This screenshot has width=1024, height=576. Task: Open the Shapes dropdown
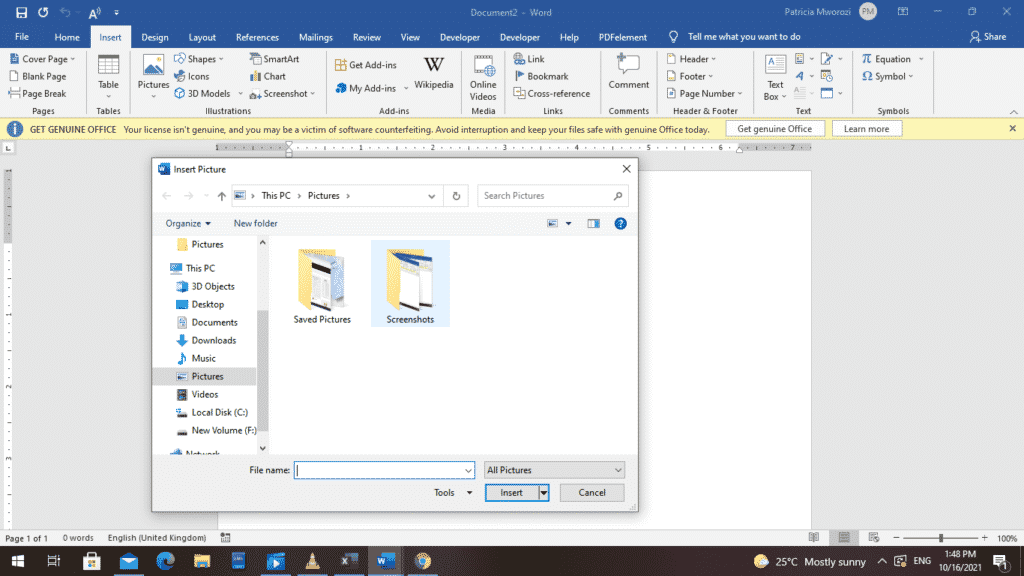pos(199,58)
